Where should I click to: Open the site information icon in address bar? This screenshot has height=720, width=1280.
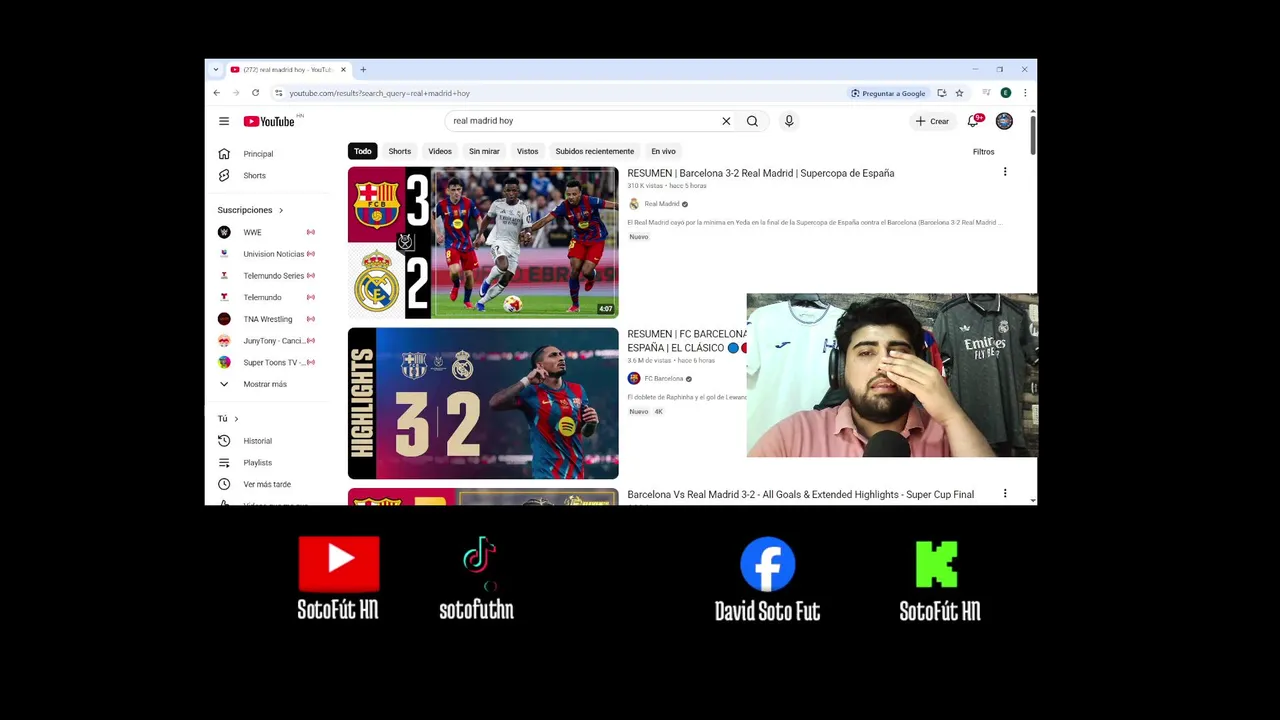pyautogui.click(x=278, y=93)
